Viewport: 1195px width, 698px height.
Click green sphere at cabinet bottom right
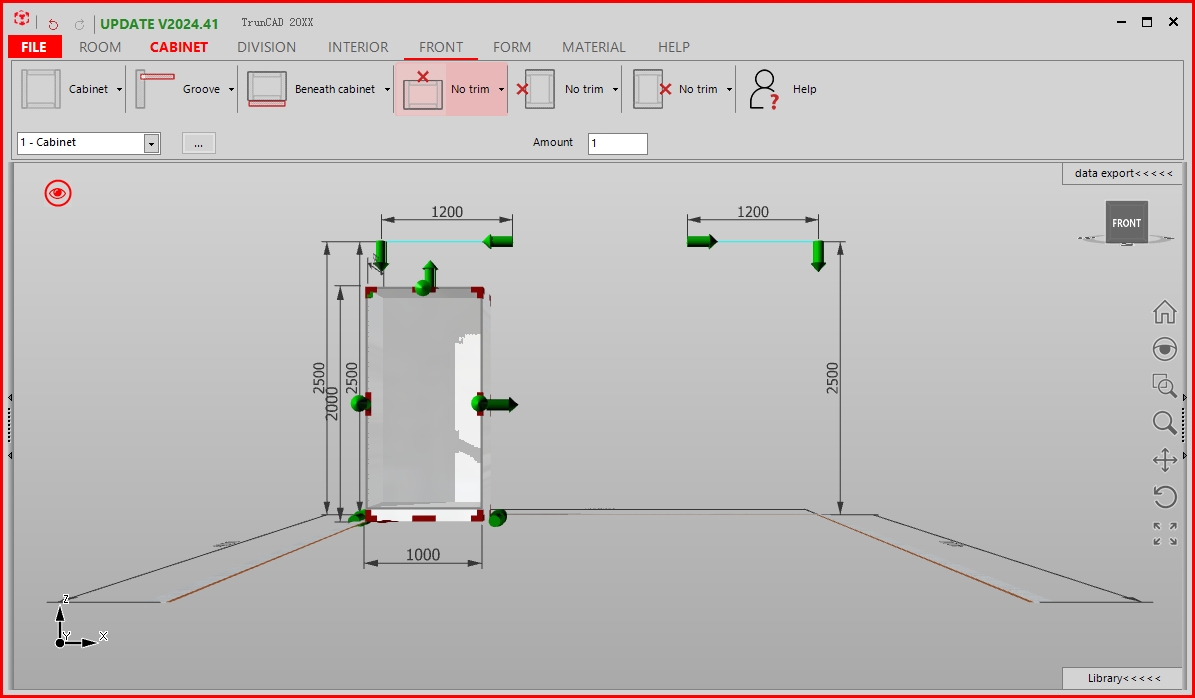(498, 518)
